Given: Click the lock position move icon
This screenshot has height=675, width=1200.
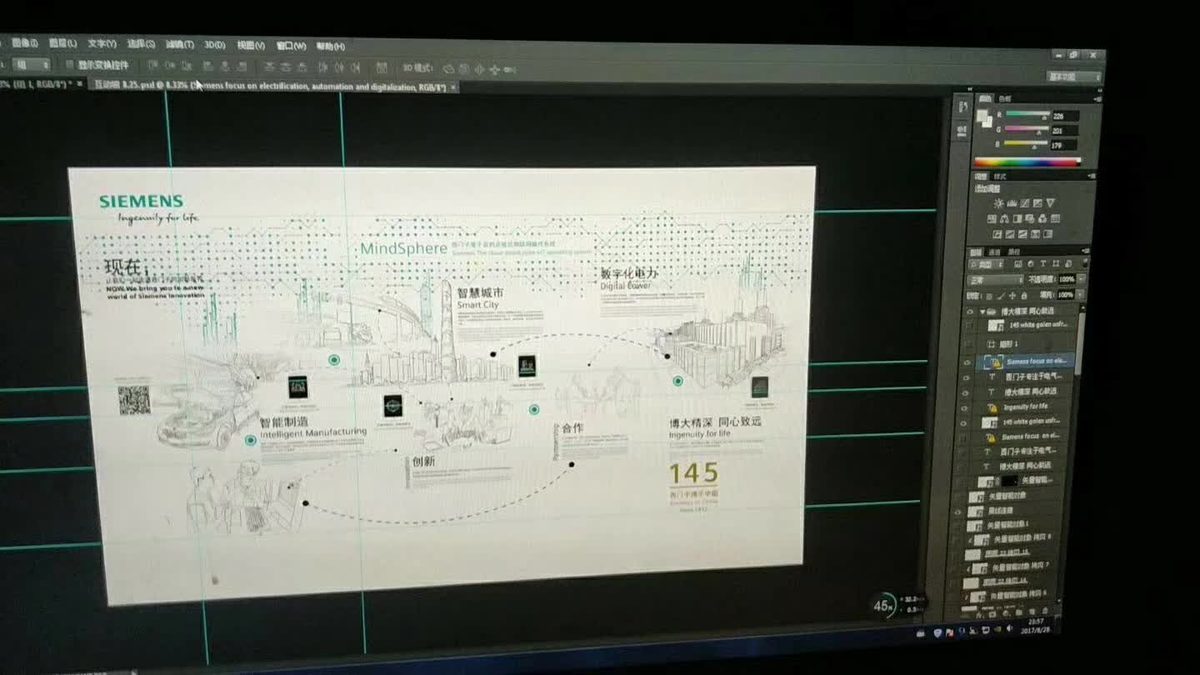Looking at the screenshot, I should click(x=1012, y=295).
